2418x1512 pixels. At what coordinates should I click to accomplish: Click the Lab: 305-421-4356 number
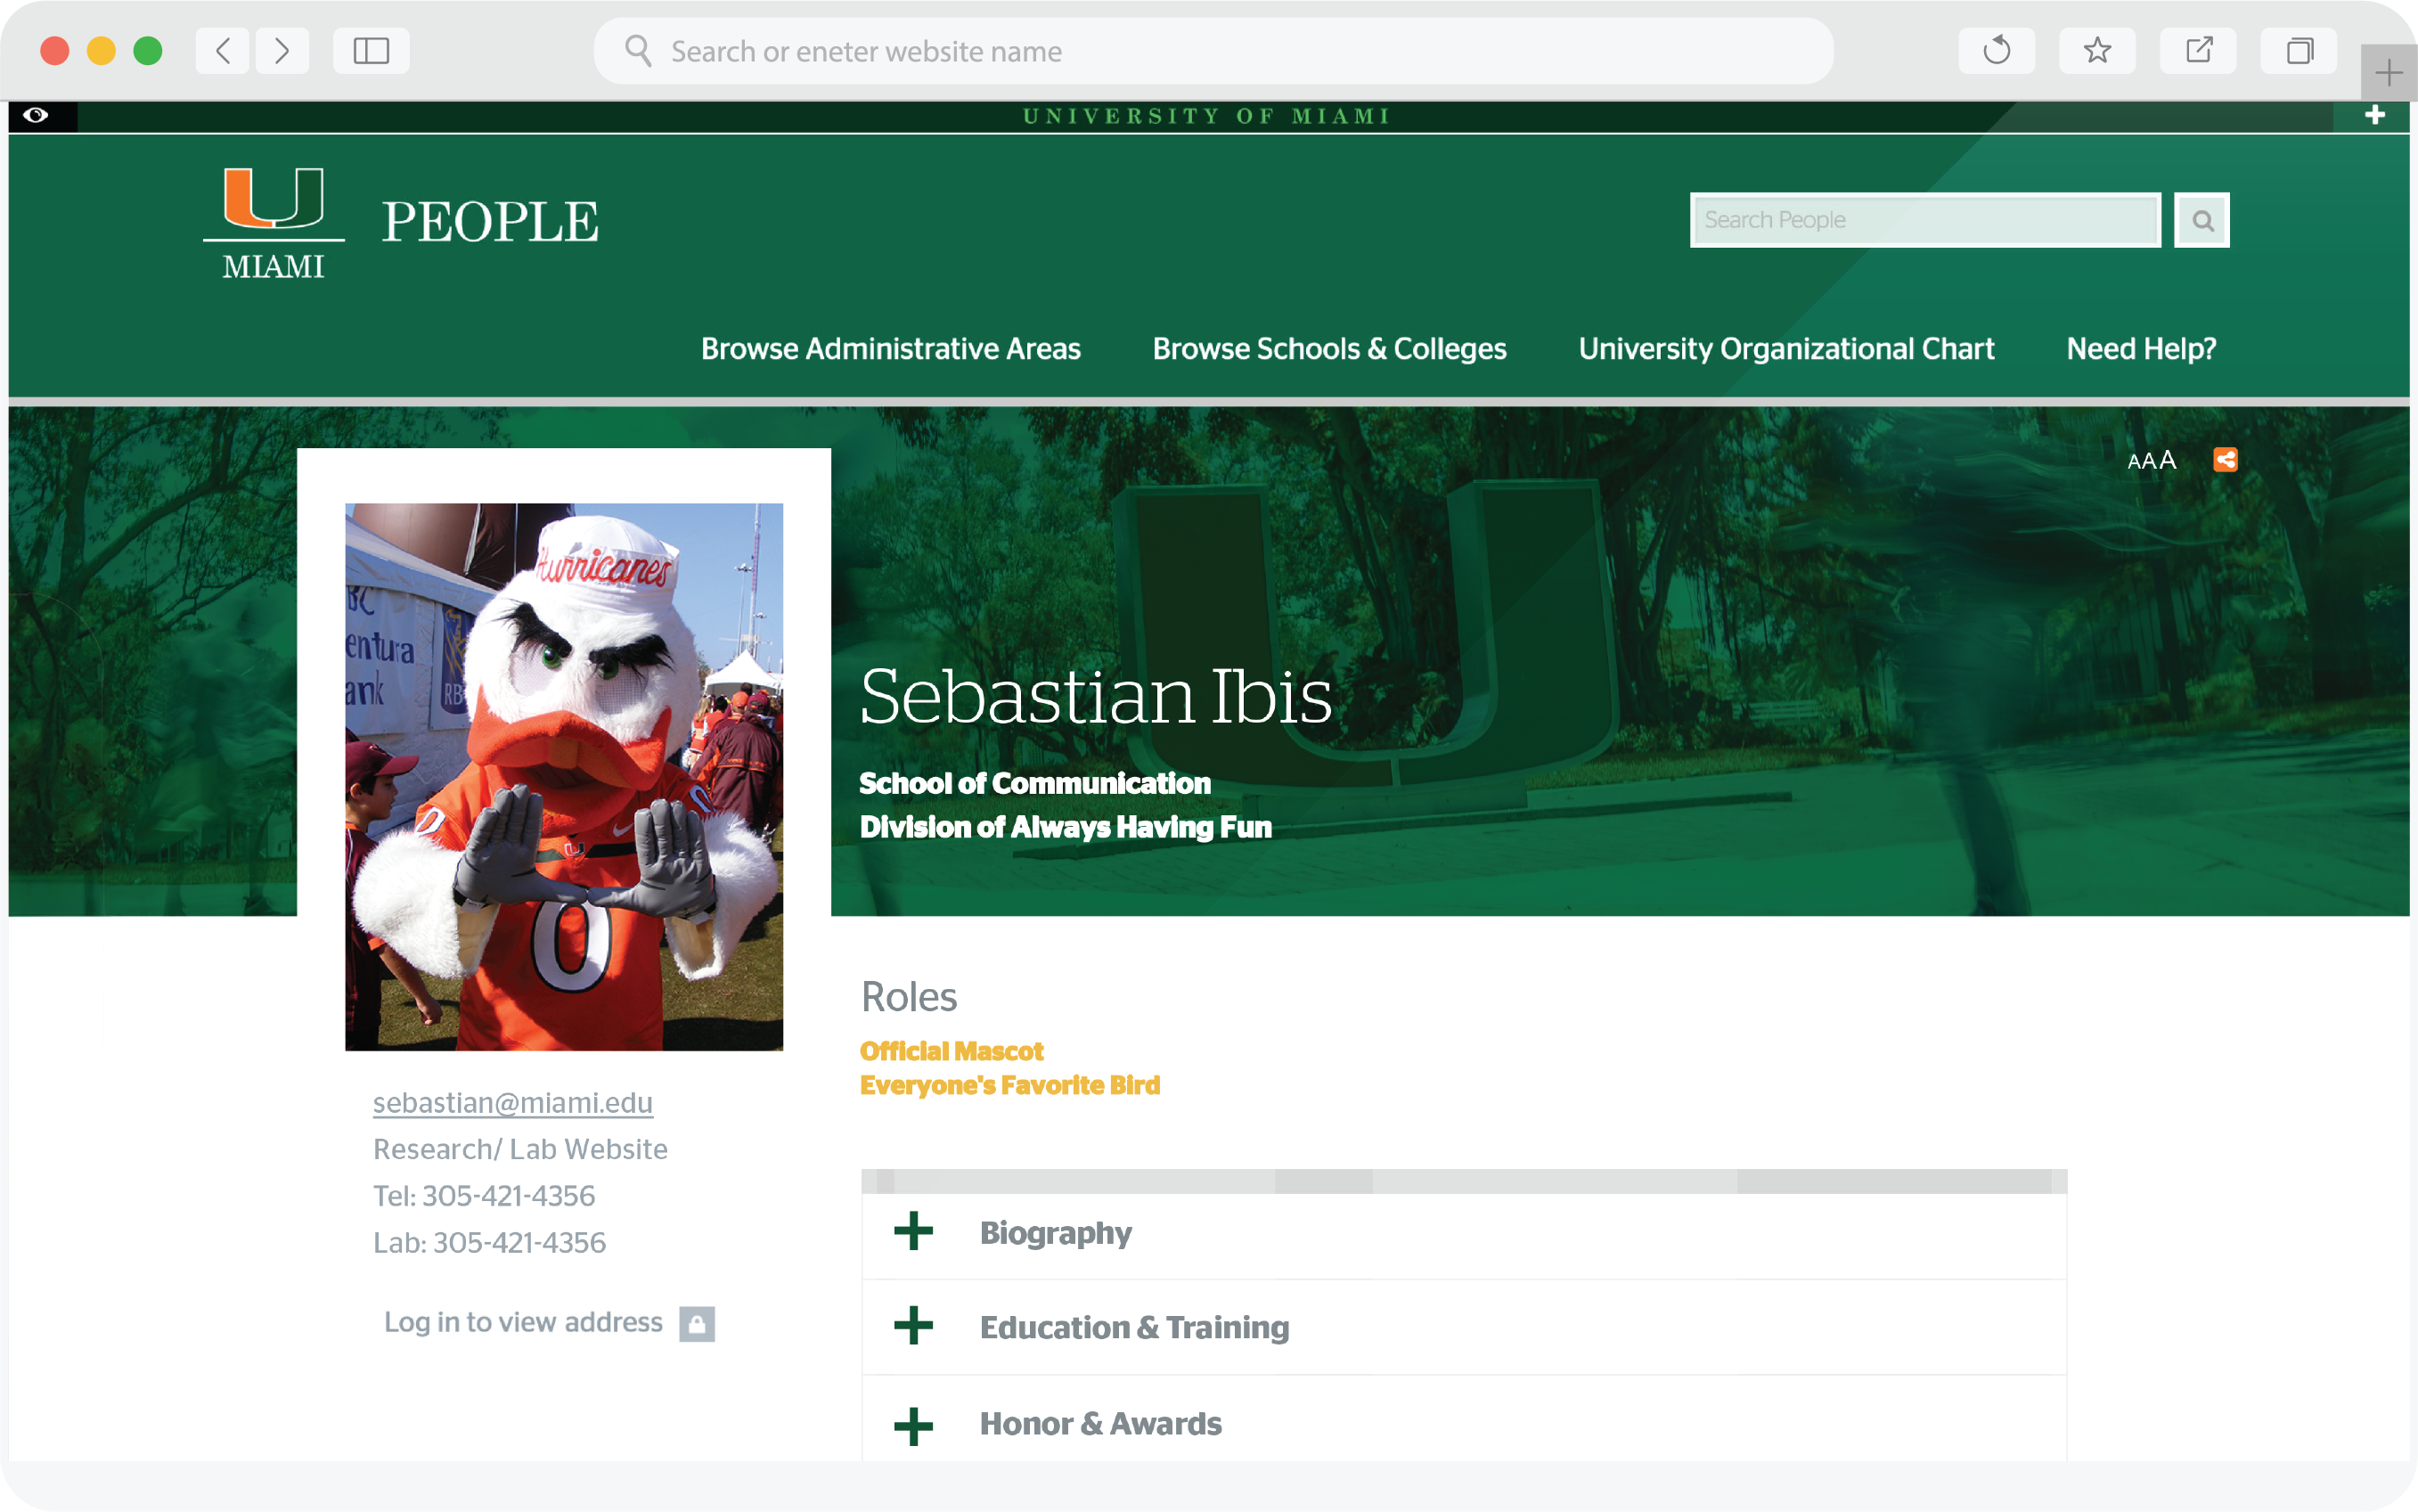[x=489, y=1242]
